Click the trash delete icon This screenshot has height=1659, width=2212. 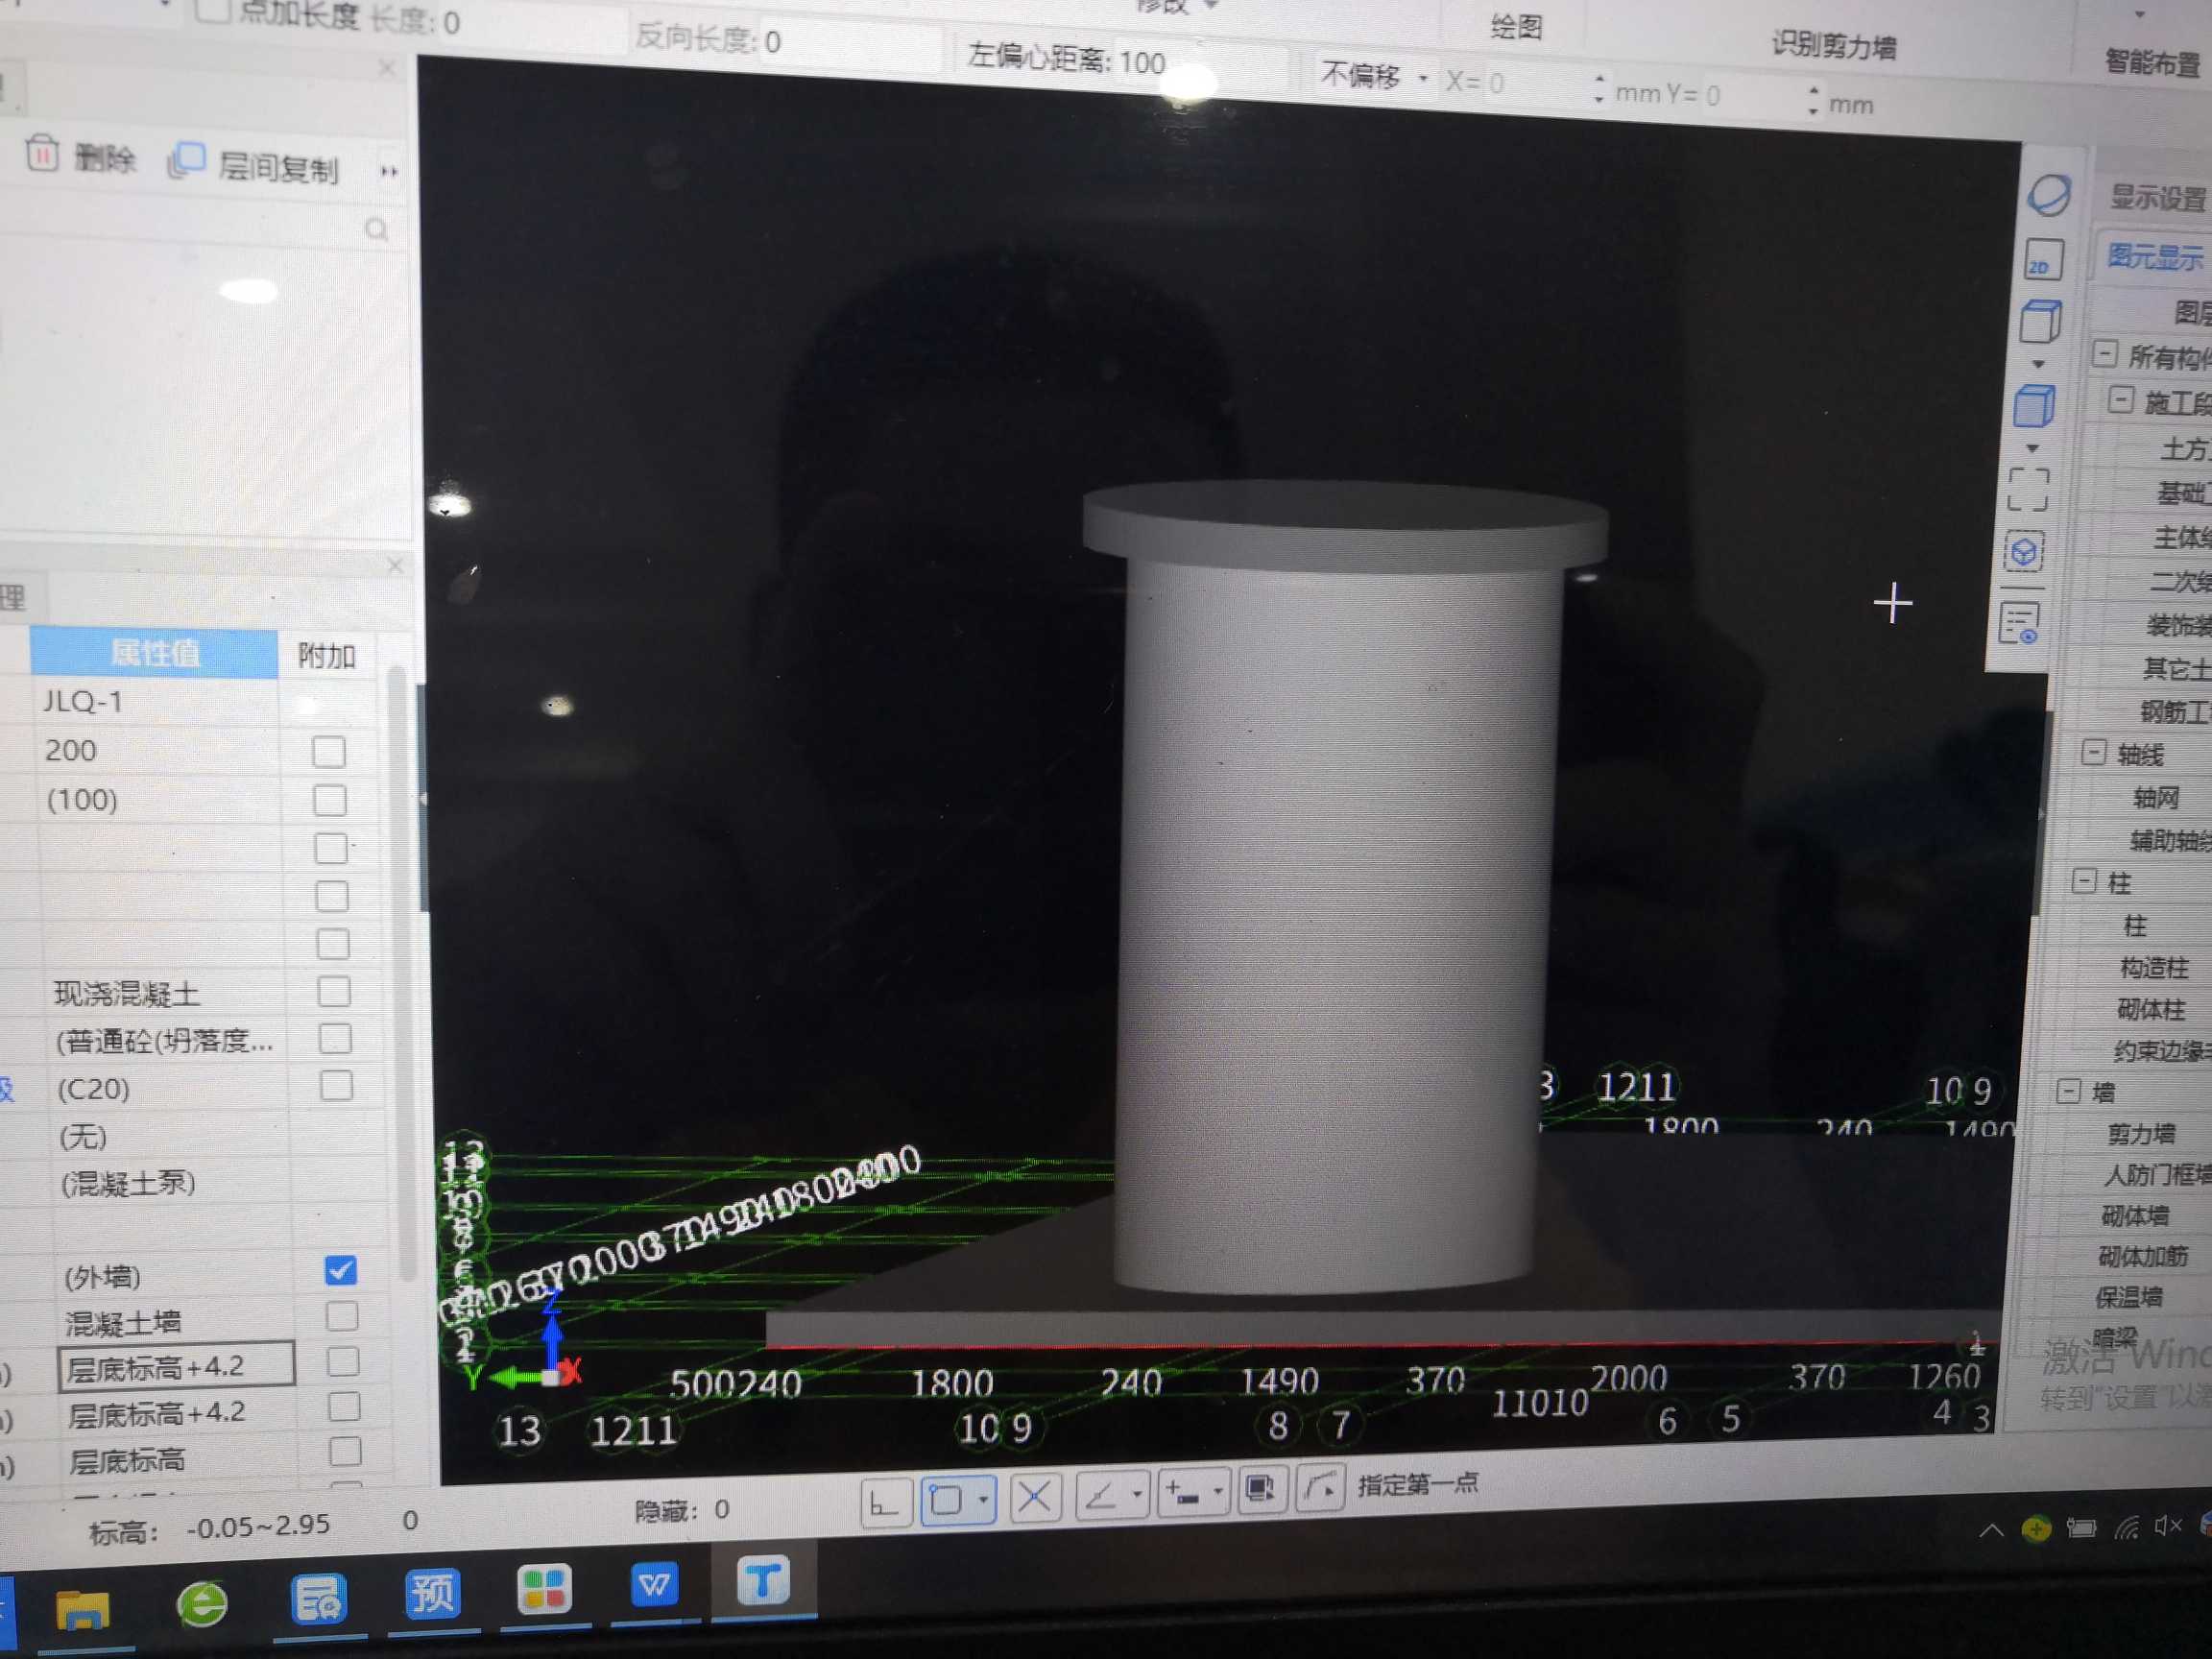click(41, 153)
